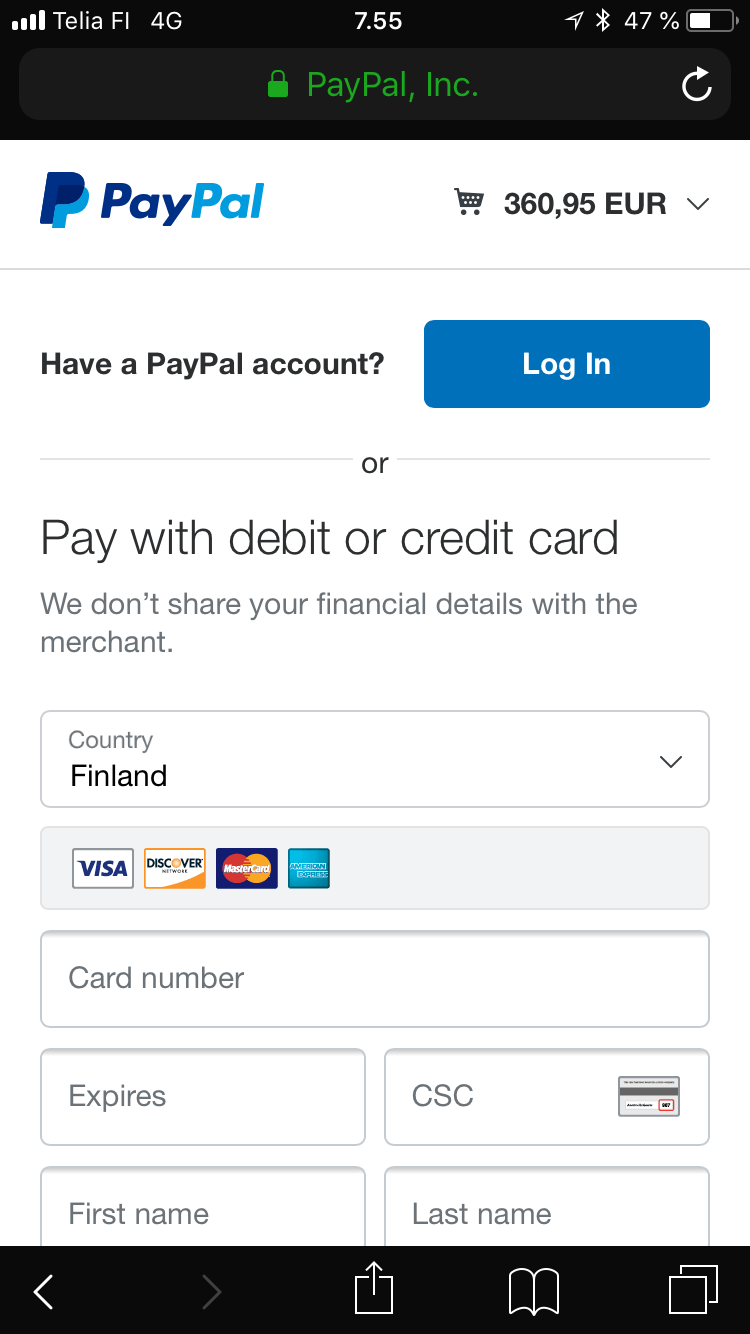This screenshot has width=750, height=1334.
Task: Tap the MasterCard icon
Action: coord(247,868)
